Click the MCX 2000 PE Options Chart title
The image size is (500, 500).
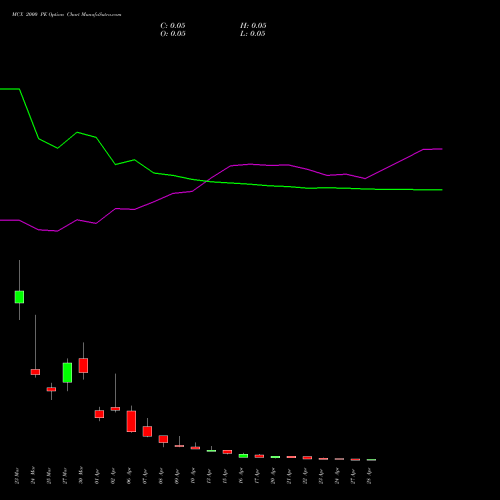point(67,15)
